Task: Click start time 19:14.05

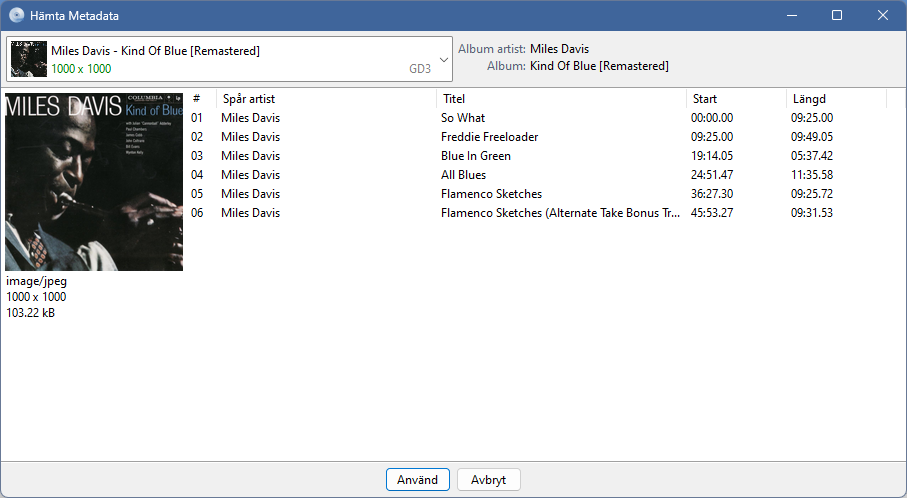Action: (x=711, y=156)
